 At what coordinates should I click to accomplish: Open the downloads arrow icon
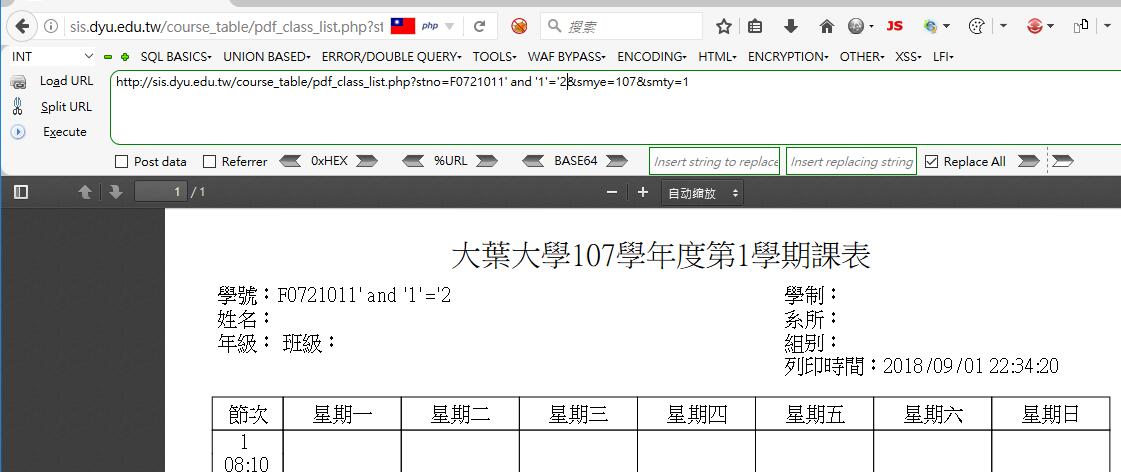point(791,26)
